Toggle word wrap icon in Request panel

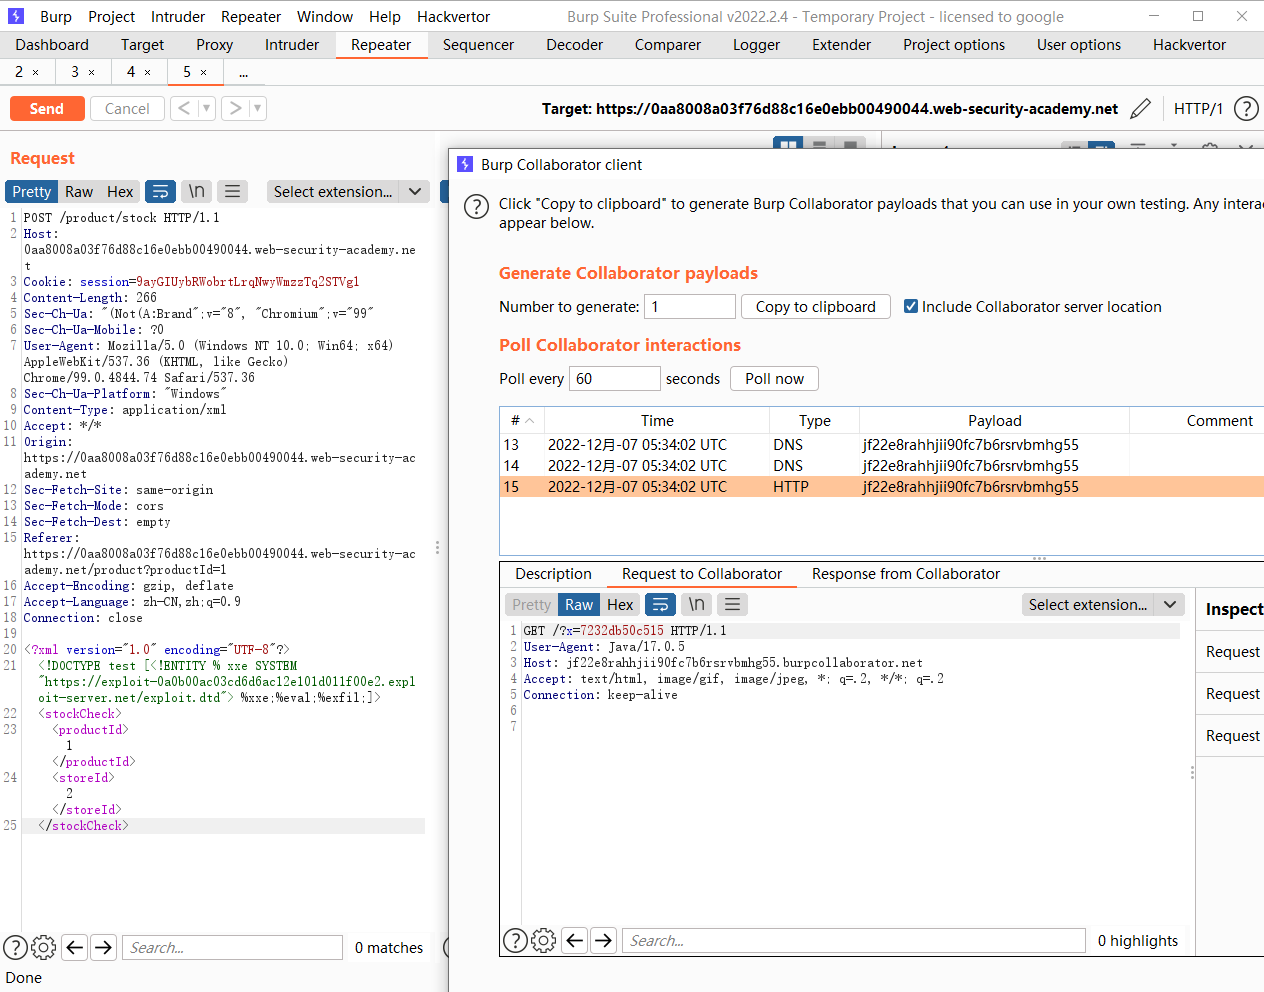[160, 192]
